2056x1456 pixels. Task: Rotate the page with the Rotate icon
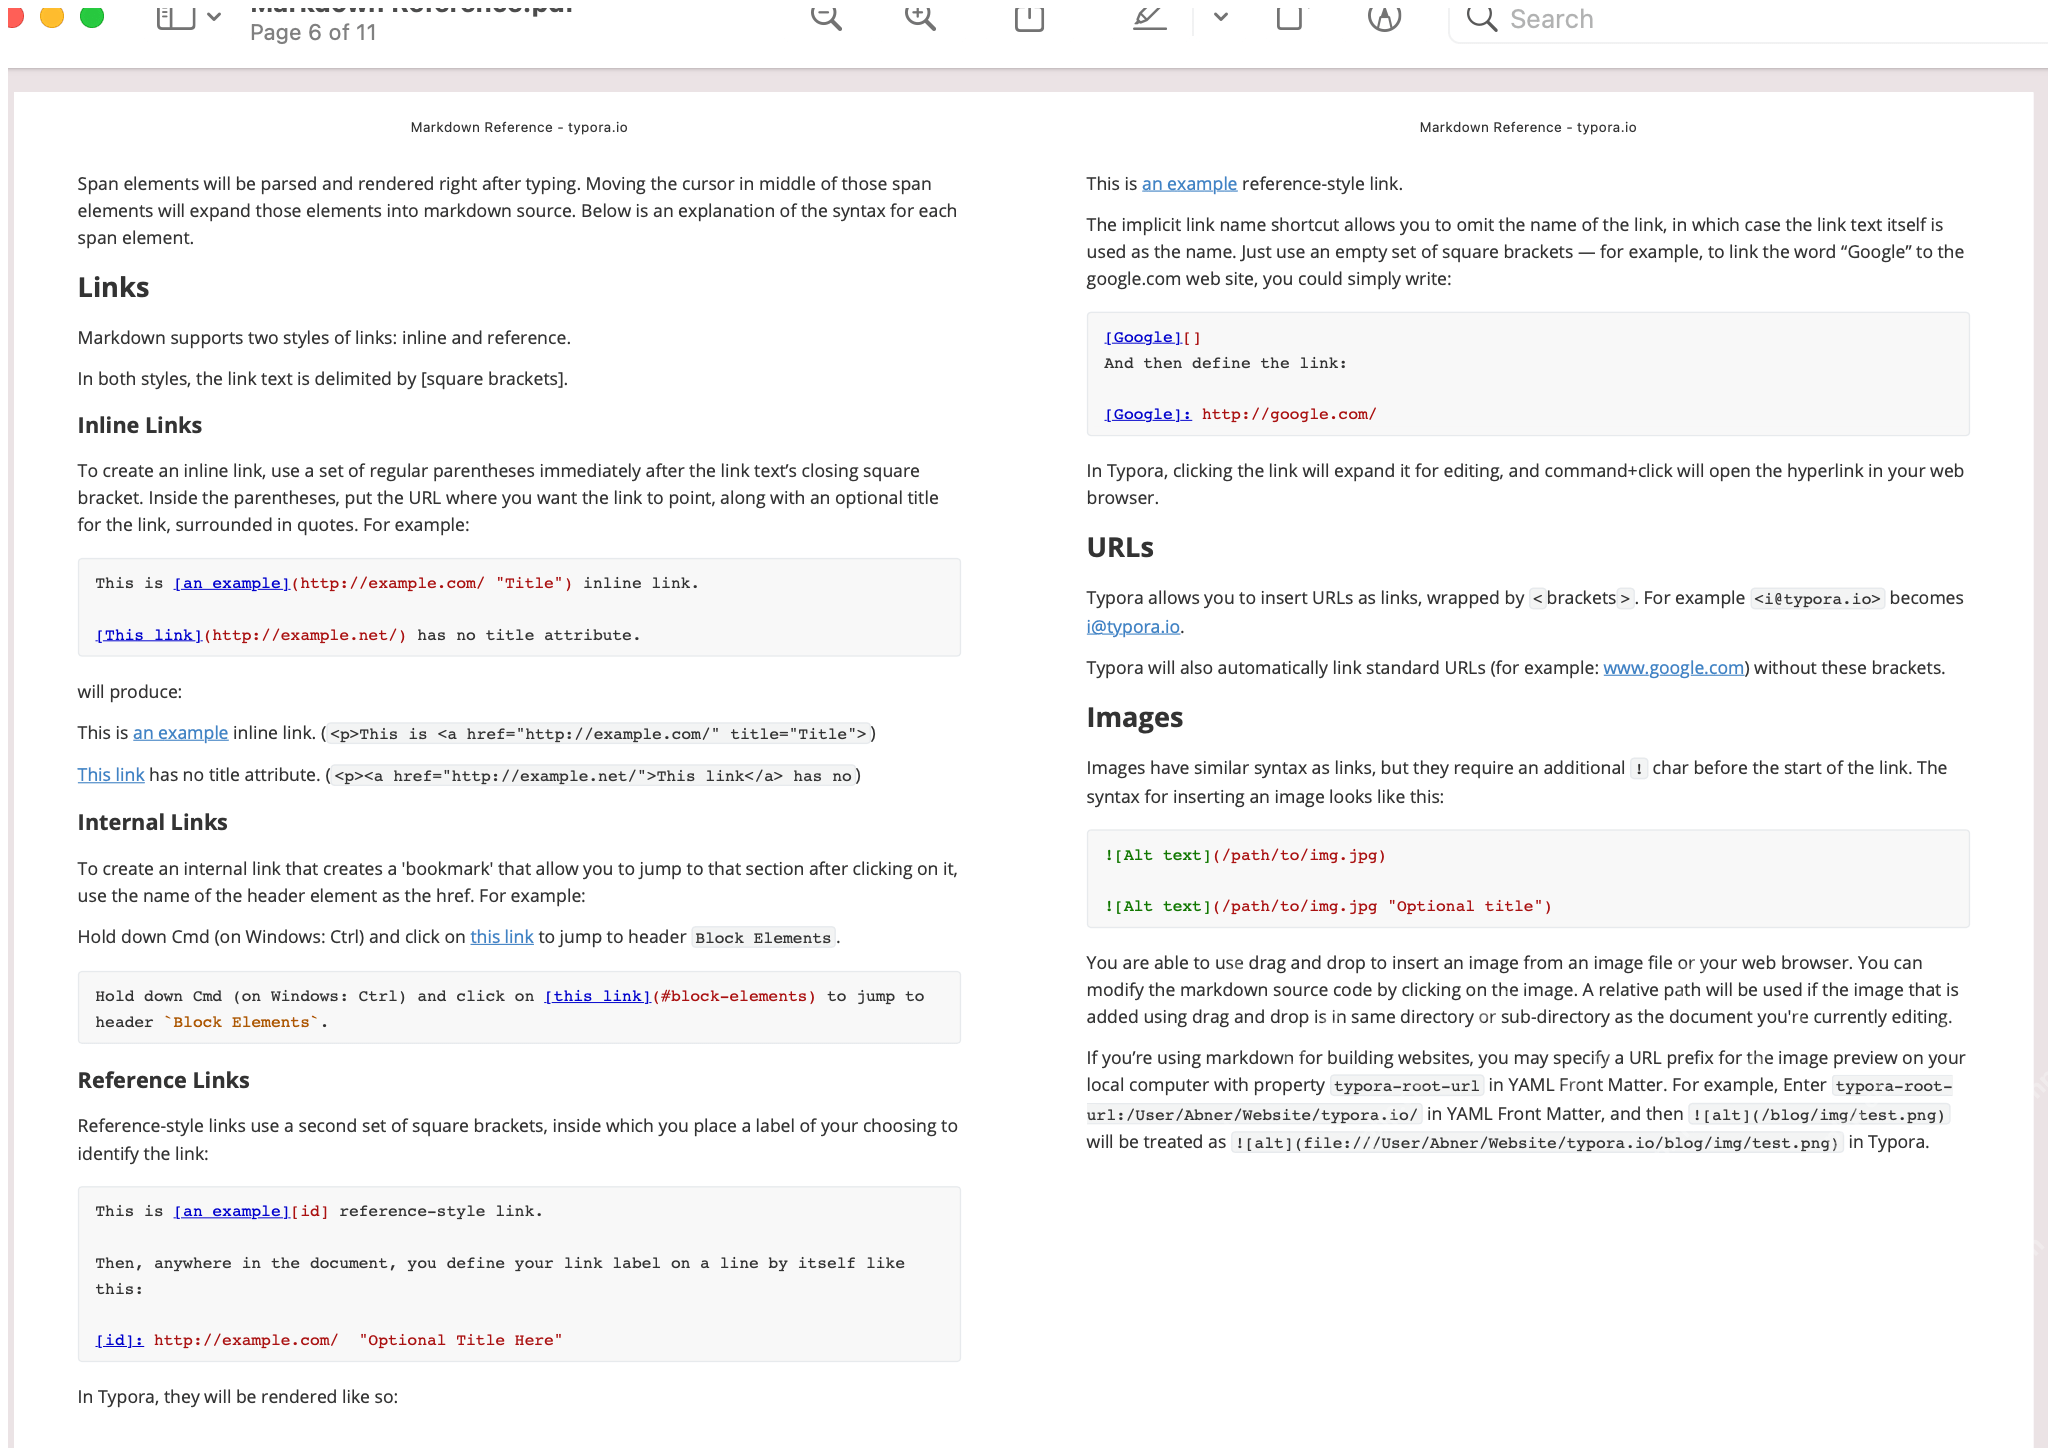pos(1290,17)
